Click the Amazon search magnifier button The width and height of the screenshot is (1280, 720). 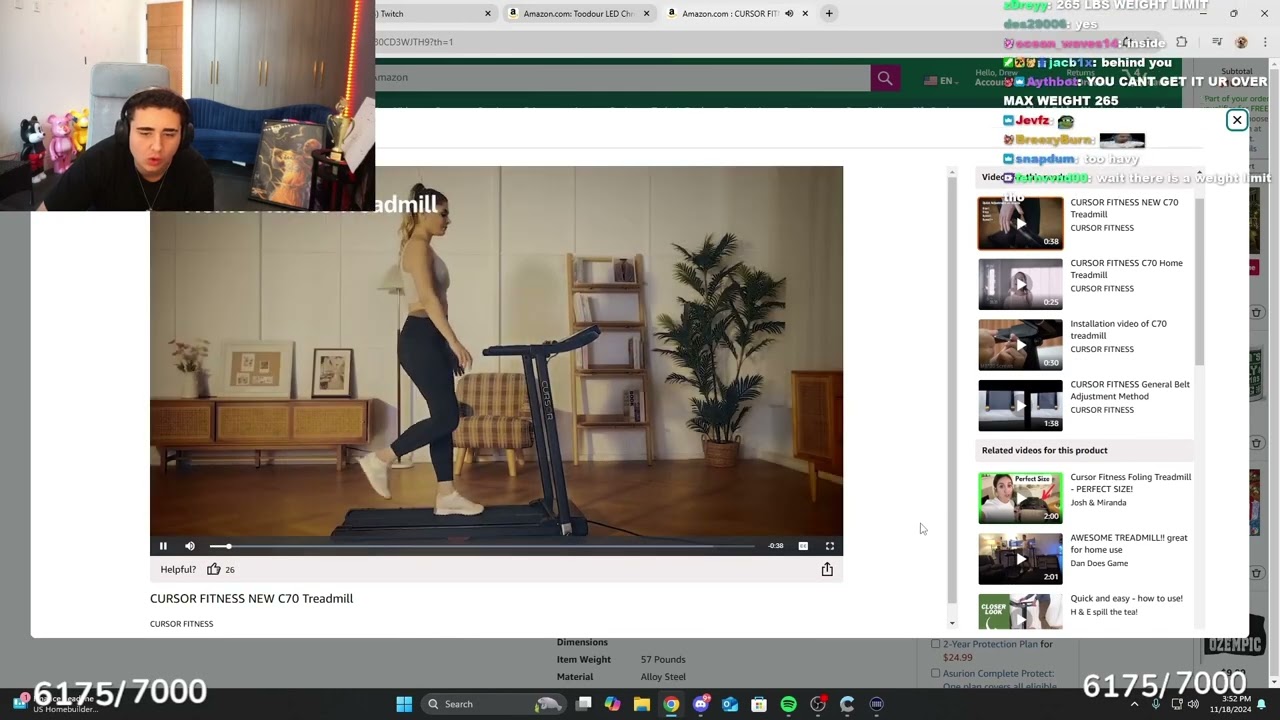[885, 78]
